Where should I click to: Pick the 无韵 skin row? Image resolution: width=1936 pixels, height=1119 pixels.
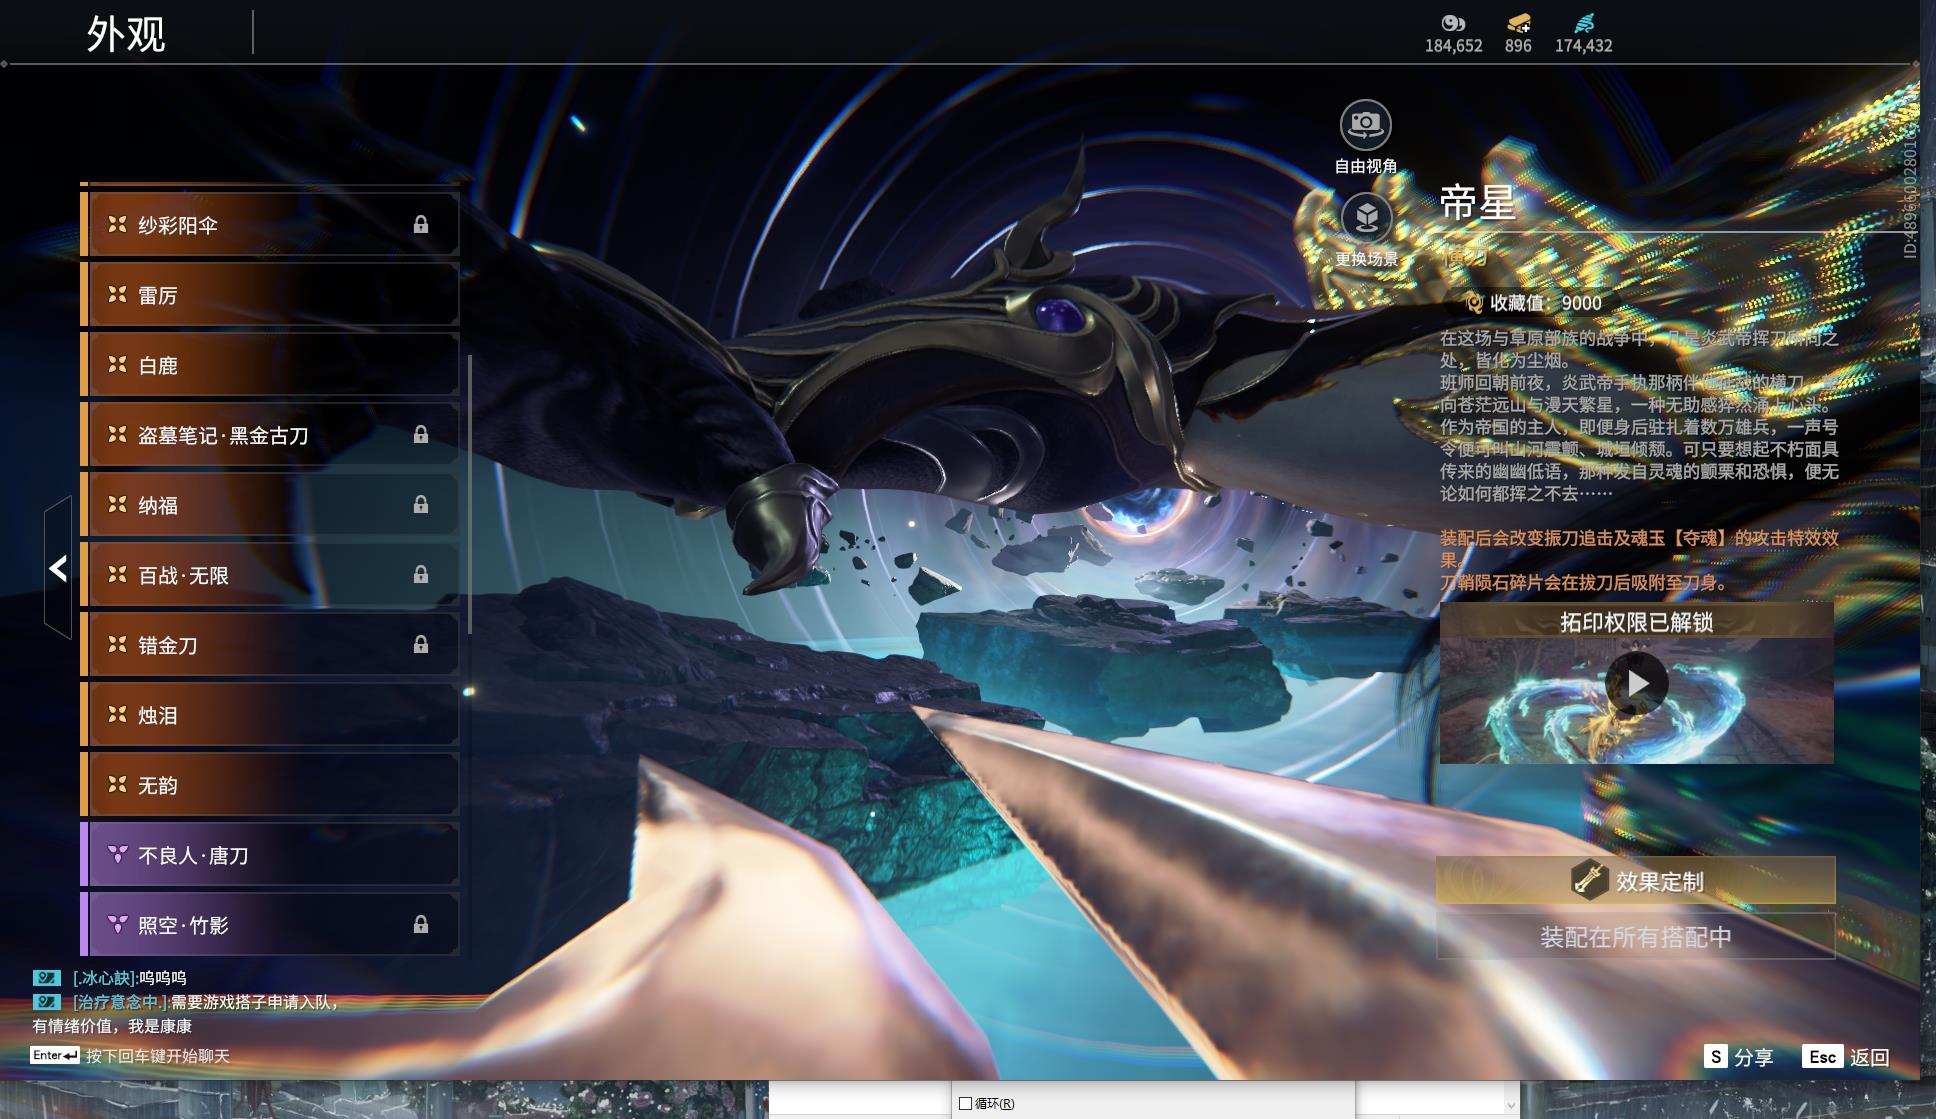click(270, 785)
